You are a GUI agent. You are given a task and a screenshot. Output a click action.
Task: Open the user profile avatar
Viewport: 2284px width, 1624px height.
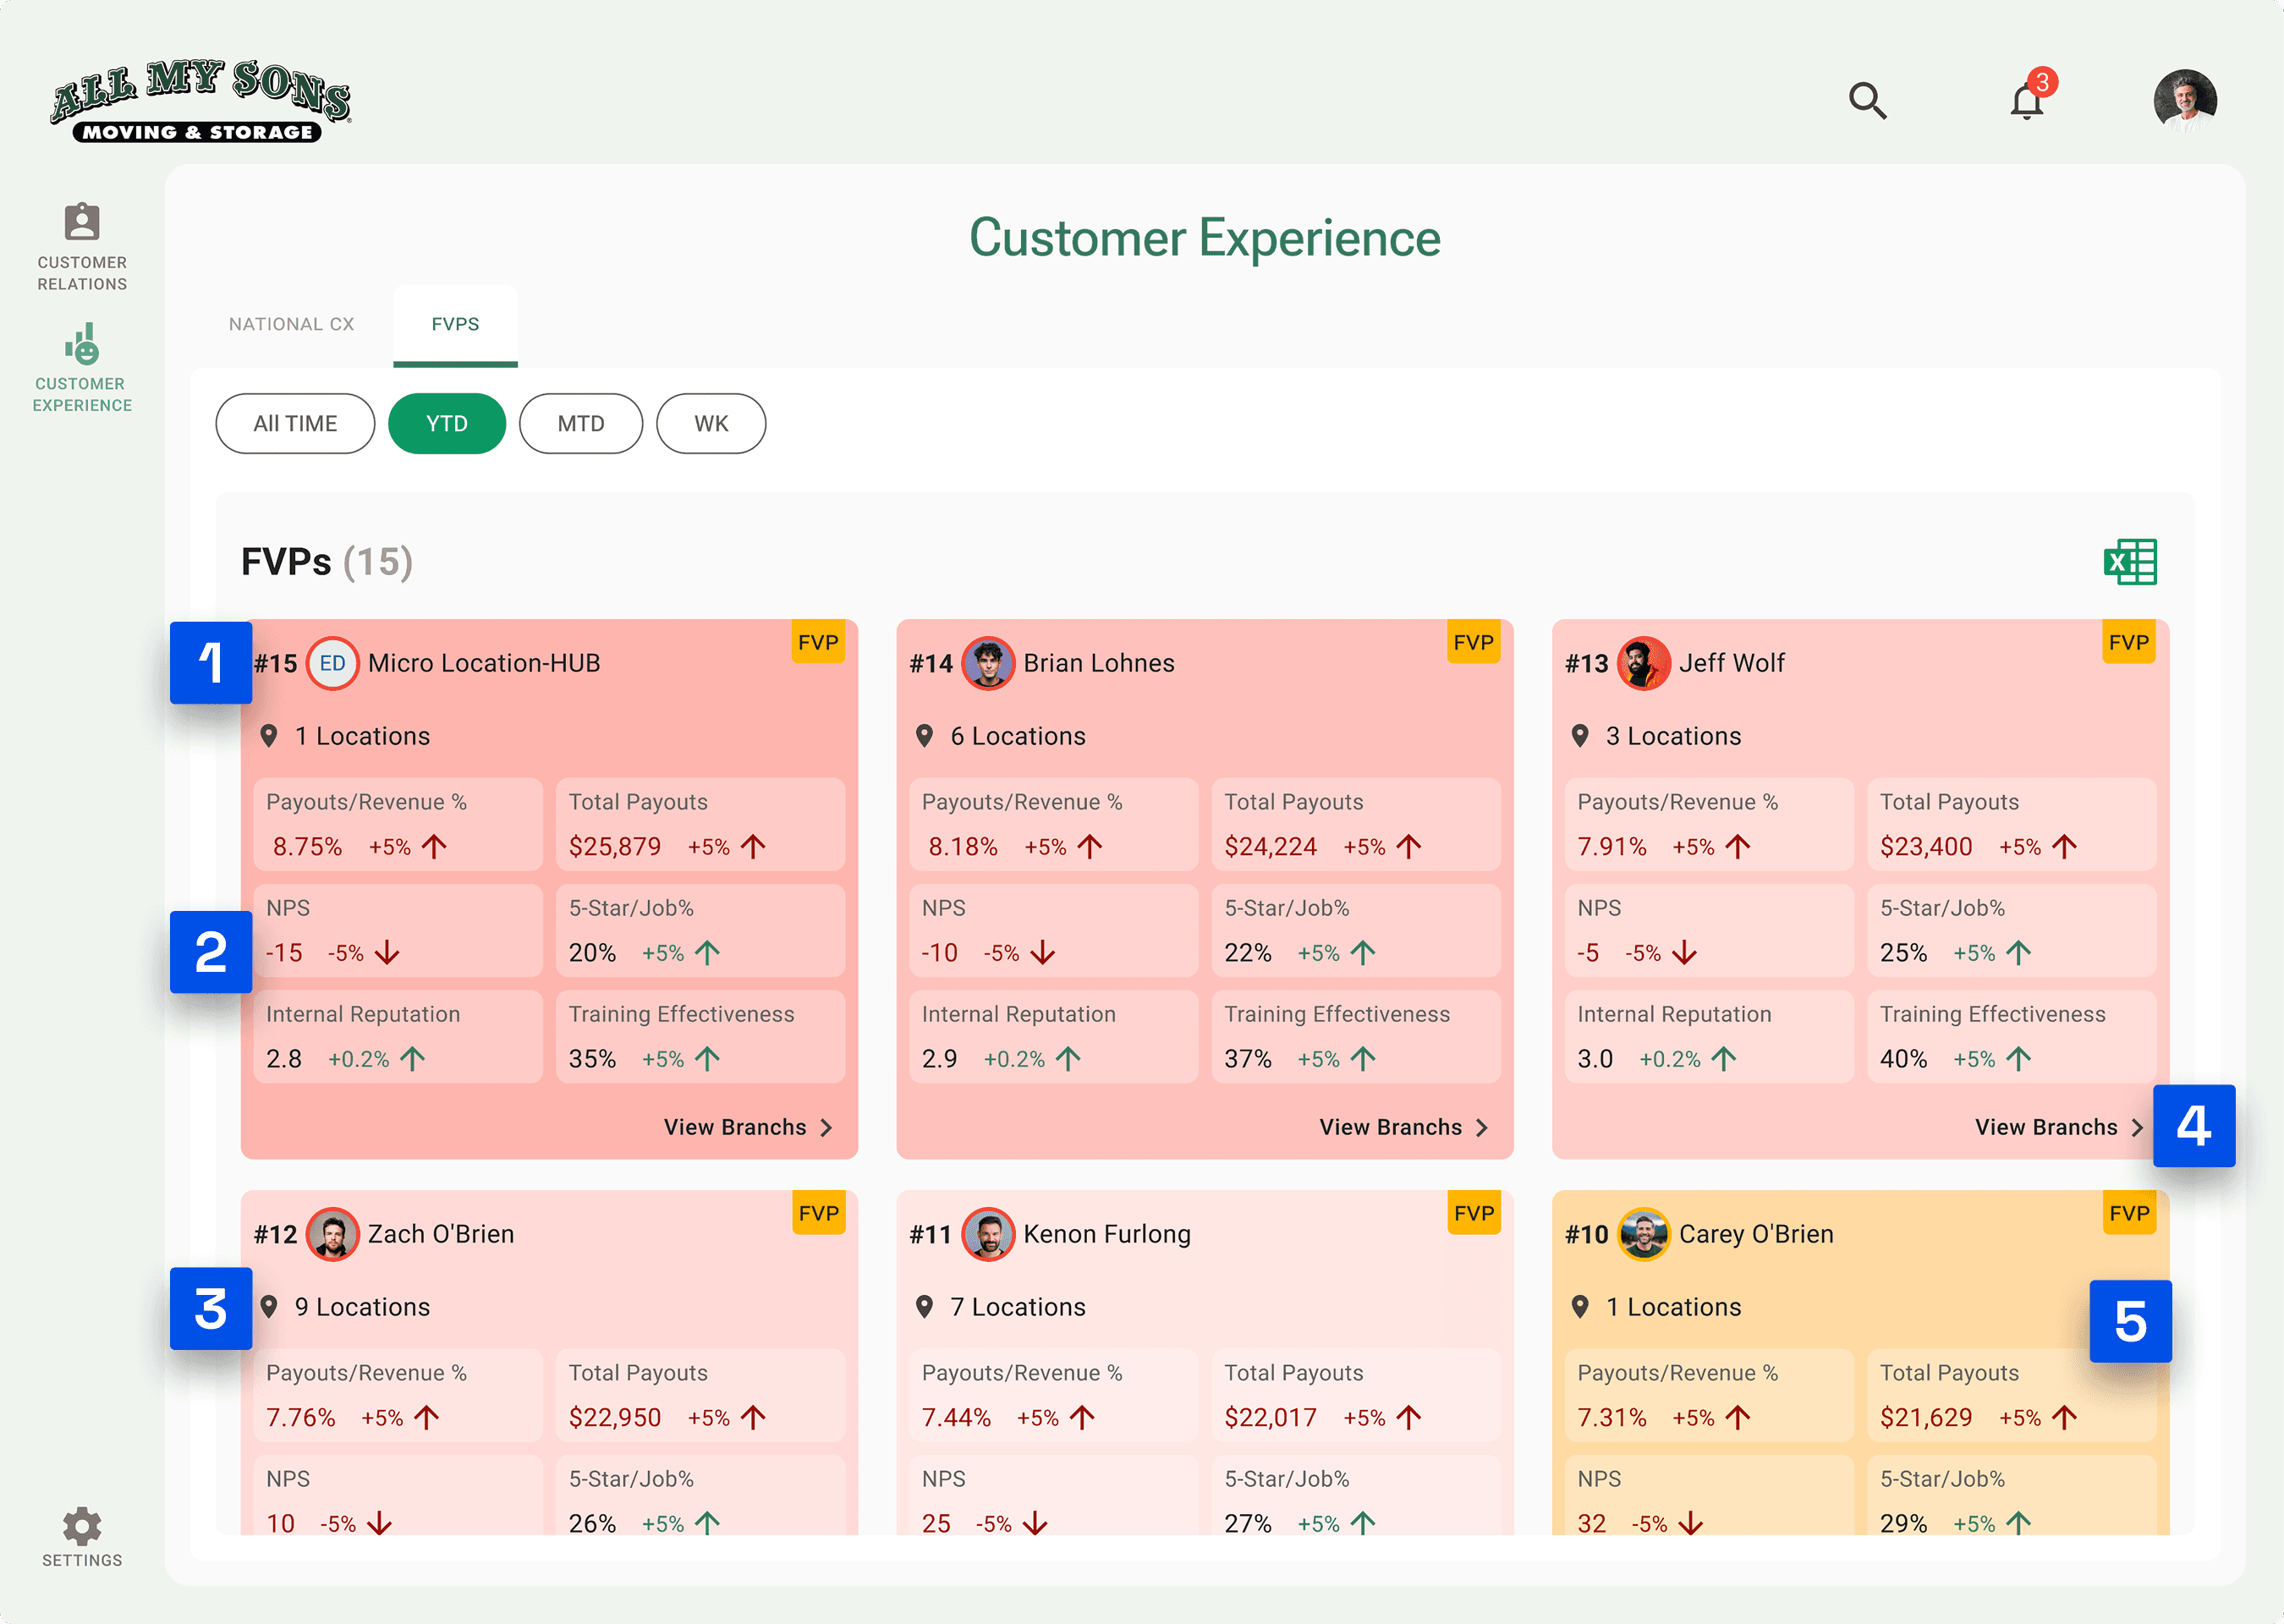point(2184,100)
